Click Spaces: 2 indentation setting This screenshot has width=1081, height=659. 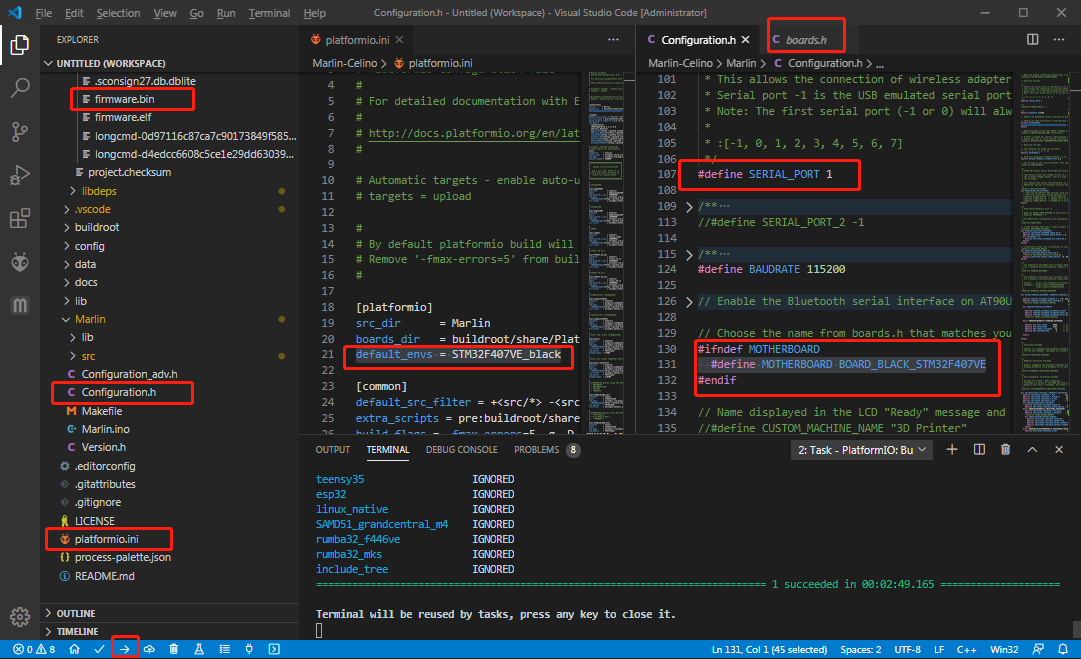point(860,649)
